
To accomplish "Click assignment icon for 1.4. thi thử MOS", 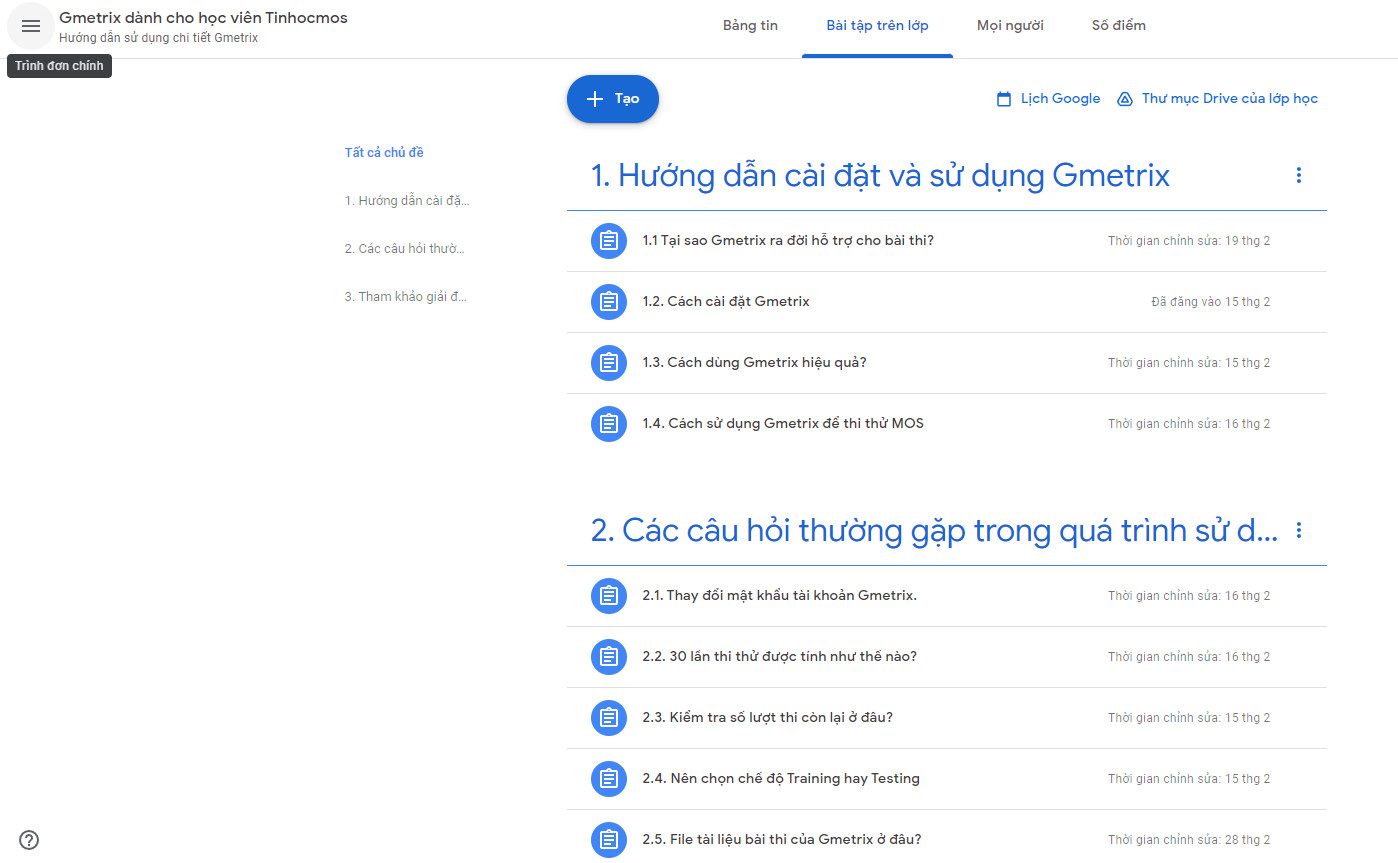I will pyautogui.click(x=609, y=424).
